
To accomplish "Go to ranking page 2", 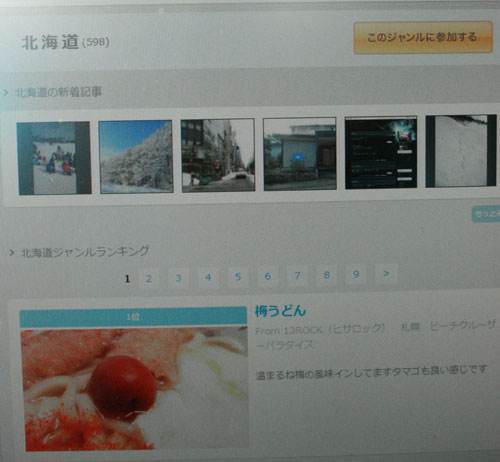I will (149, 279).
